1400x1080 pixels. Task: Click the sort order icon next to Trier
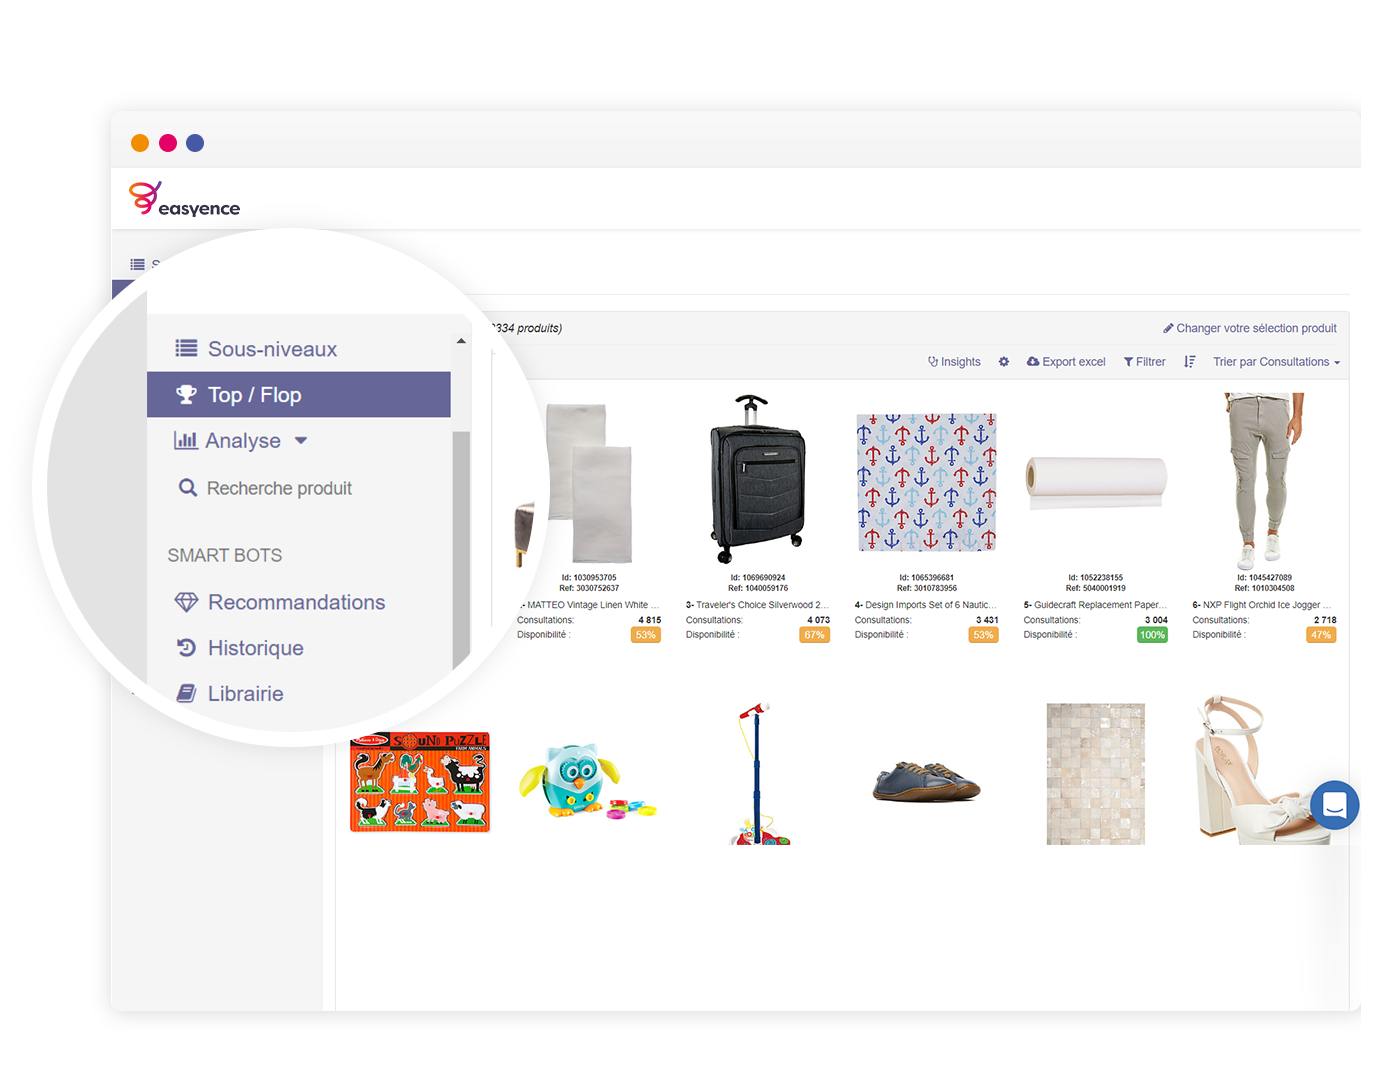tap(1189, 361)
